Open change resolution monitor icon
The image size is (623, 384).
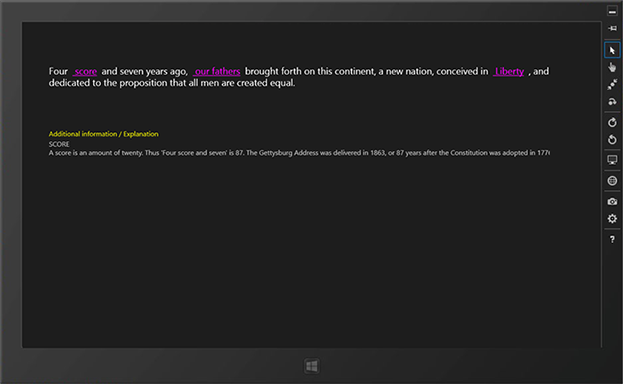612,160
